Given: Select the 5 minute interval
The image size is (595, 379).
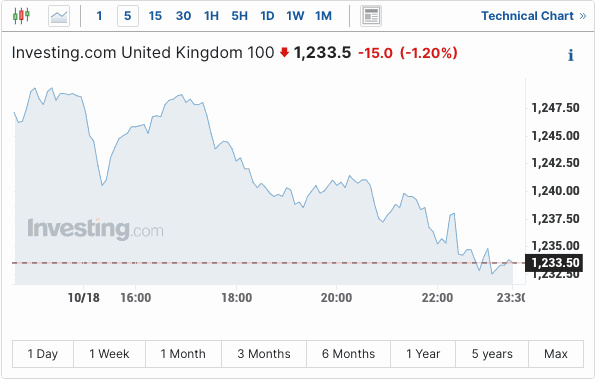Looking at the screenshot, I should click(128, 16).
